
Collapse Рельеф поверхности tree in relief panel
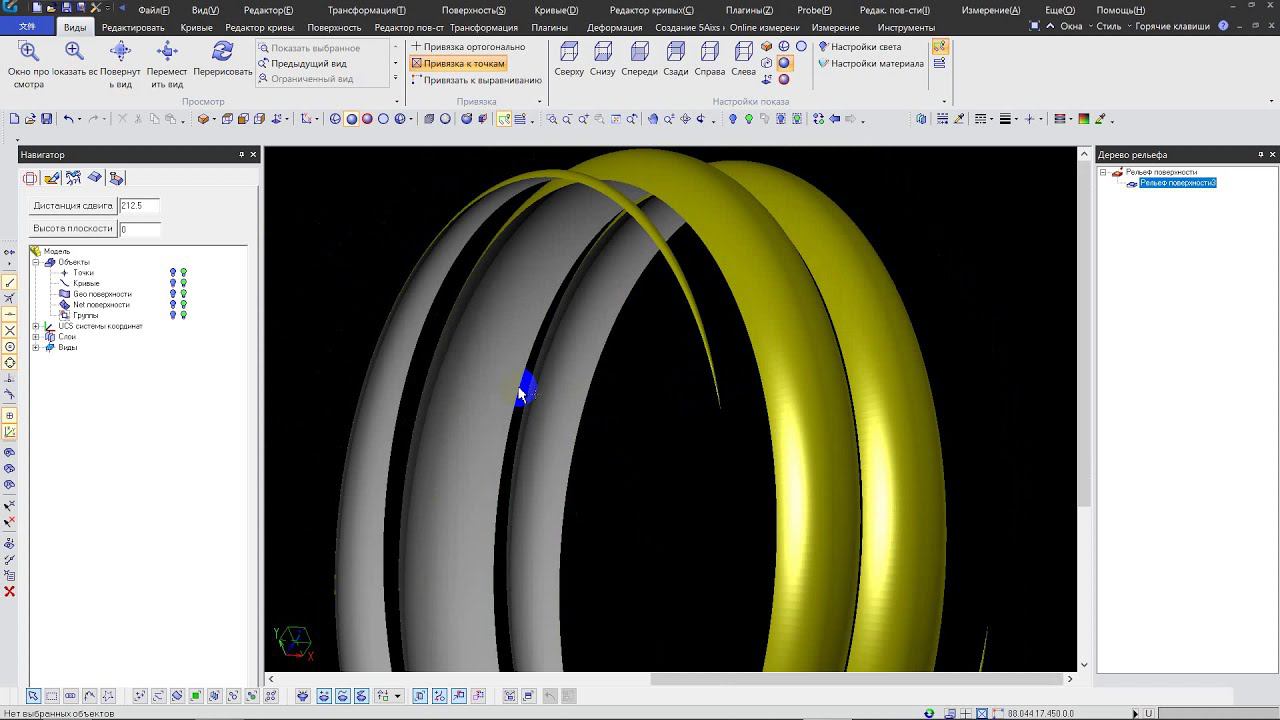(x=1104, y=172)
